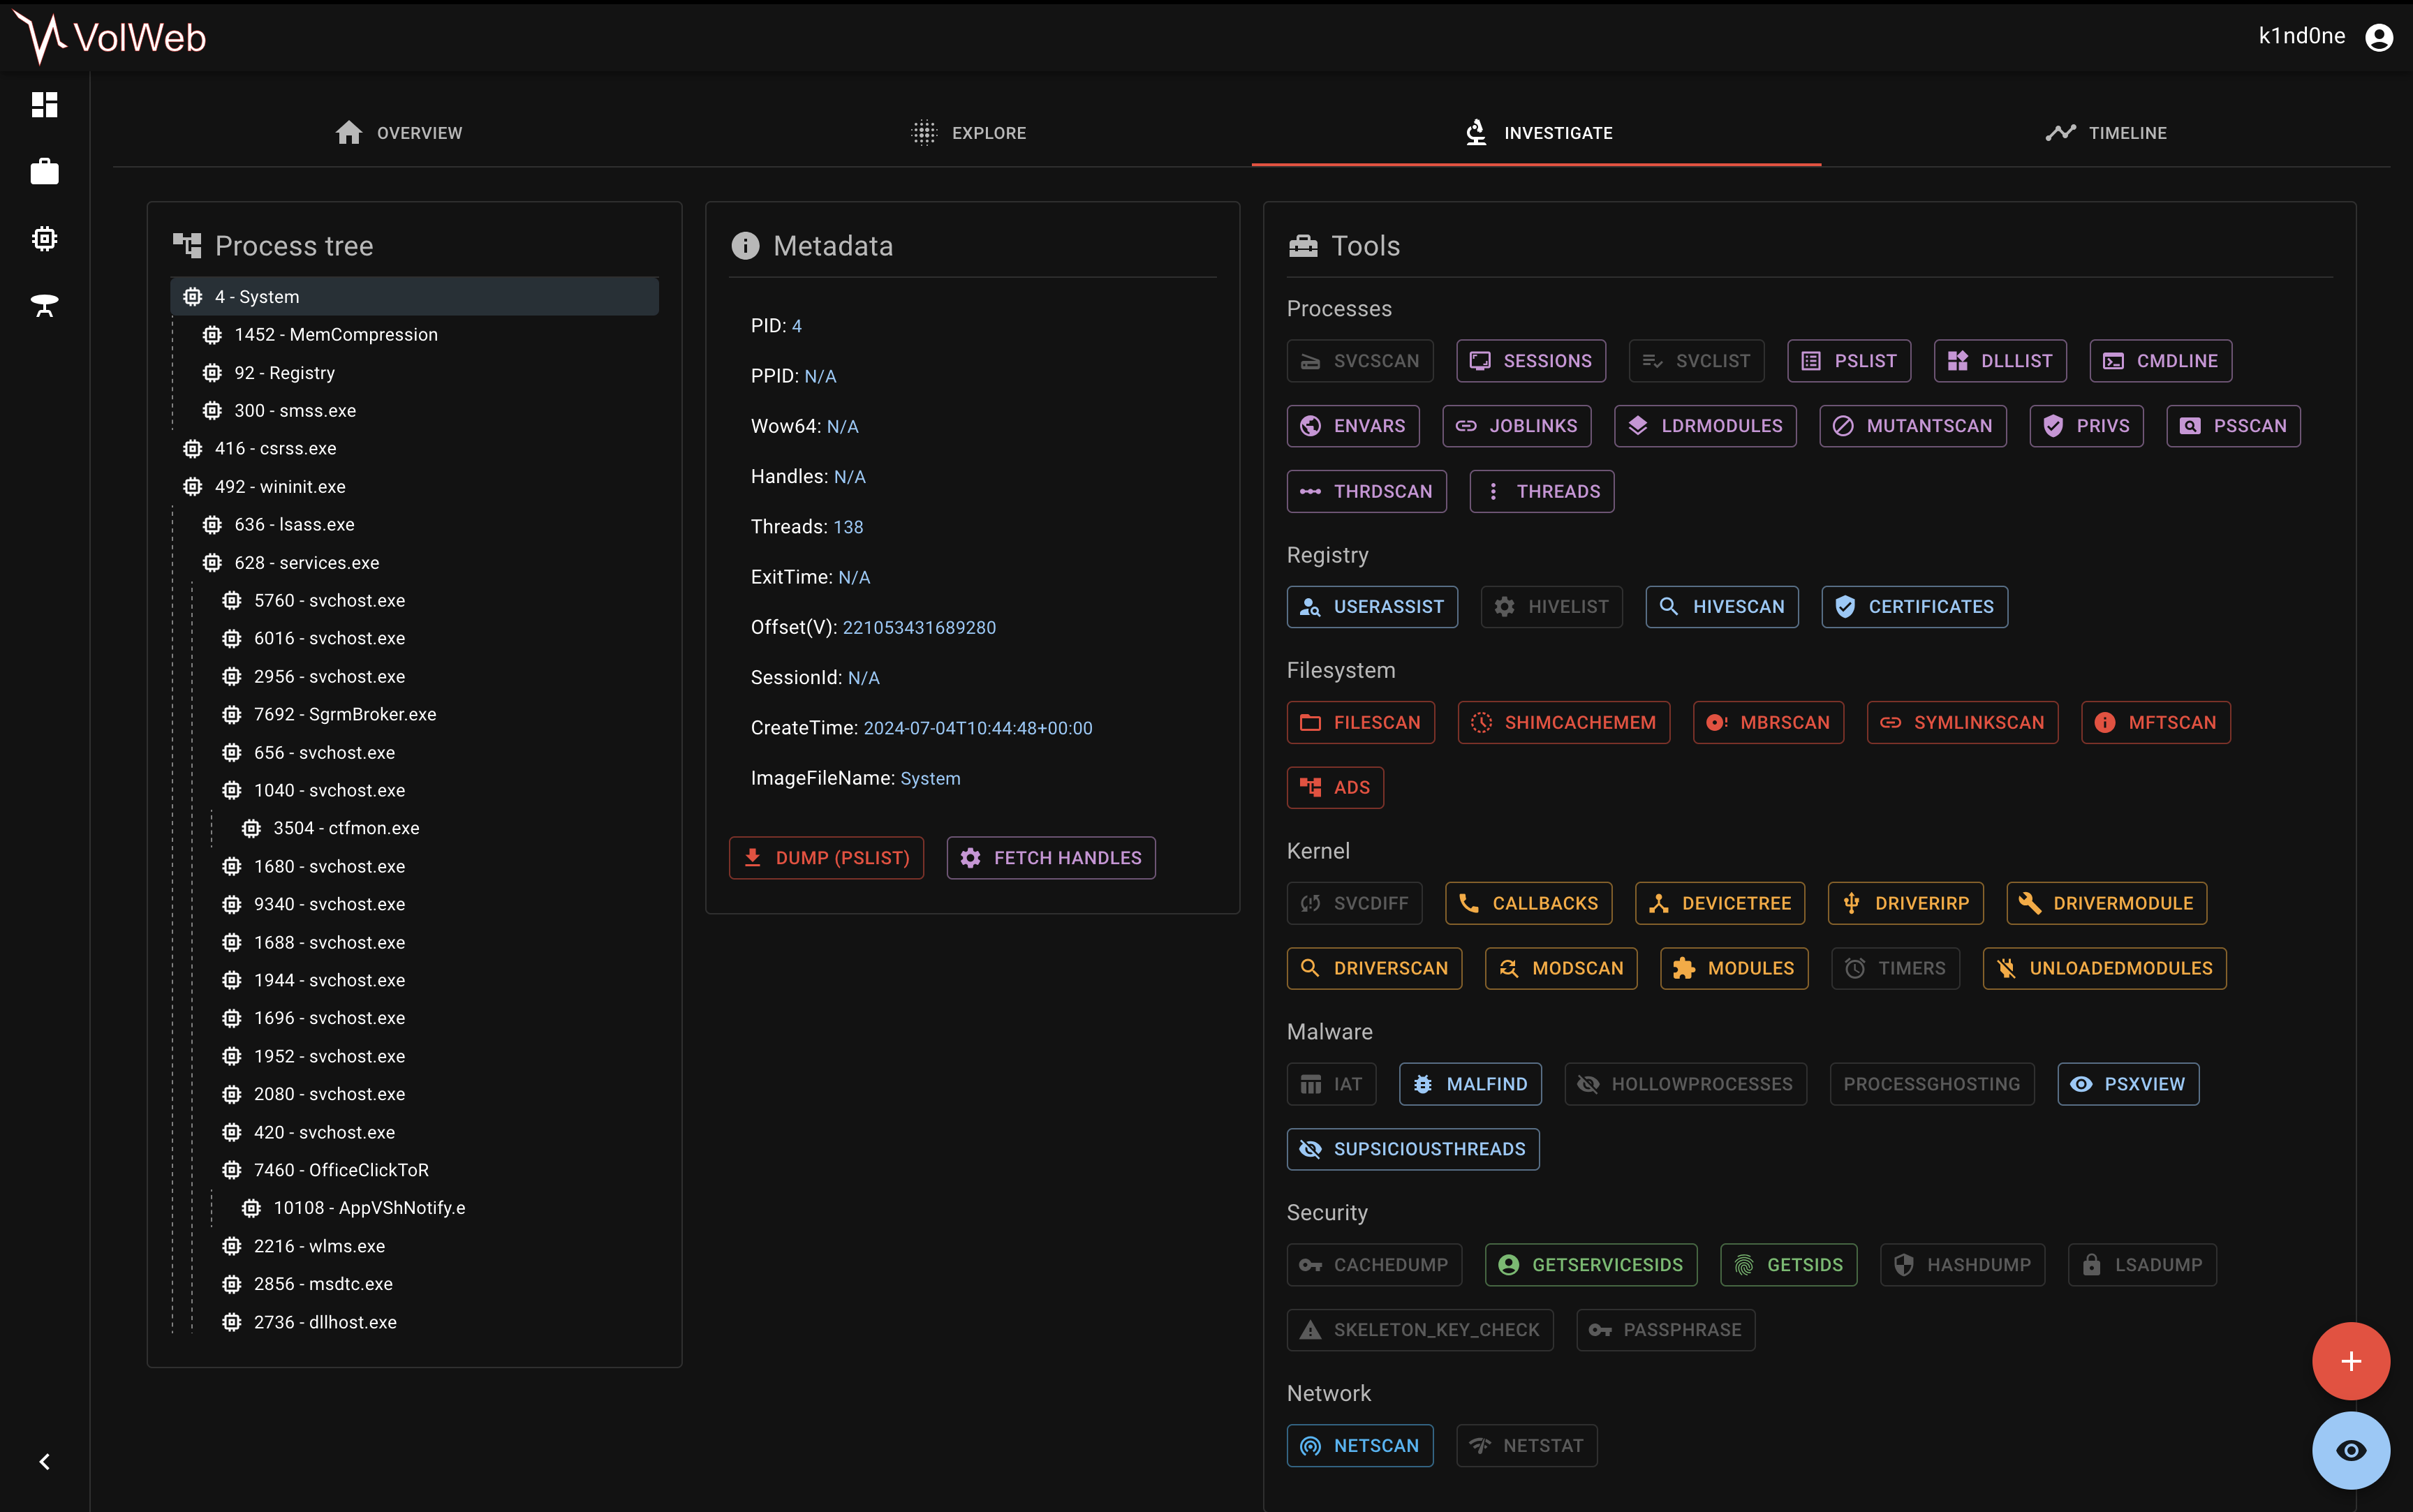Click the FETCH HANDLES button
Screen dimensions: 2413x1512
(1050, 857)
